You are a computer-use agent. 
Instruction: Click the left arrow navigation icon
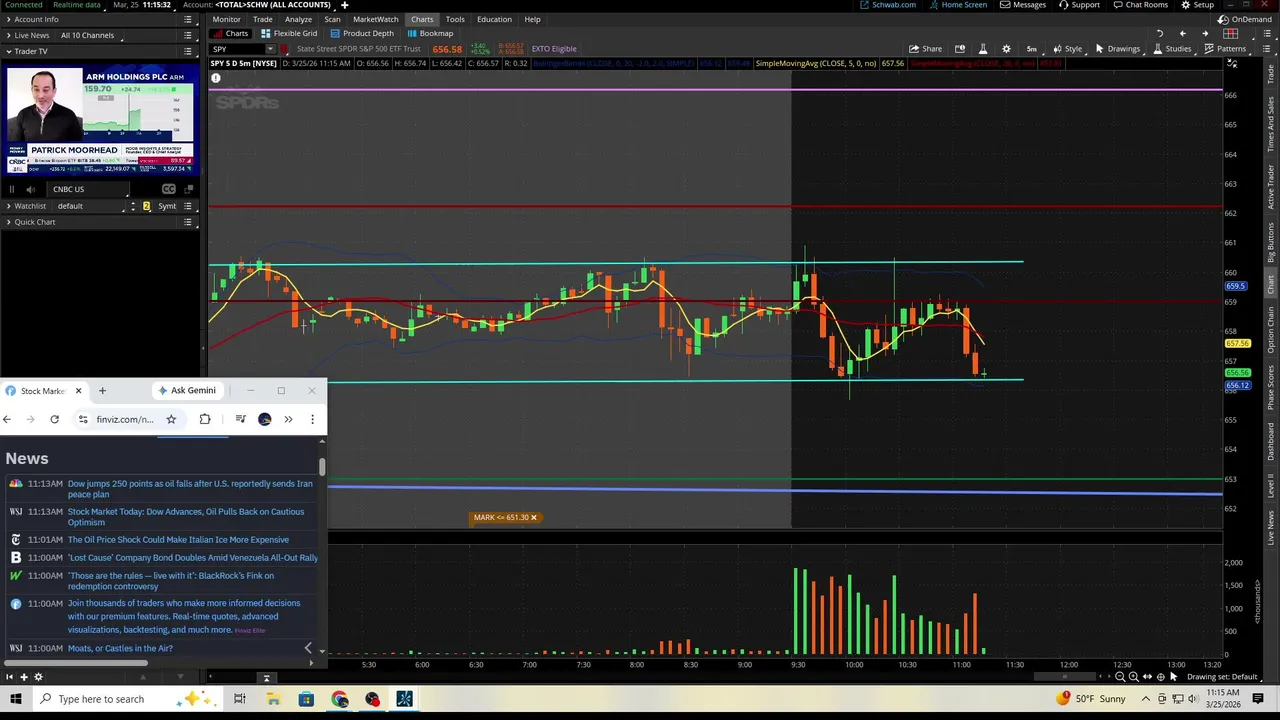point(1182,33)
